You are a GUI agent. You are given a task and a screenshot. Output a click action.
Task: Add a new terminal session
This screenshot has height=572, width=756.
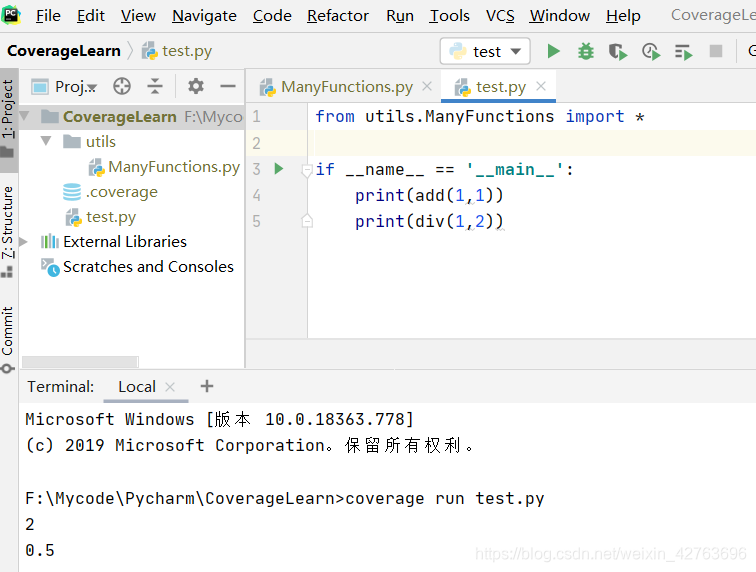pos(206,386)
